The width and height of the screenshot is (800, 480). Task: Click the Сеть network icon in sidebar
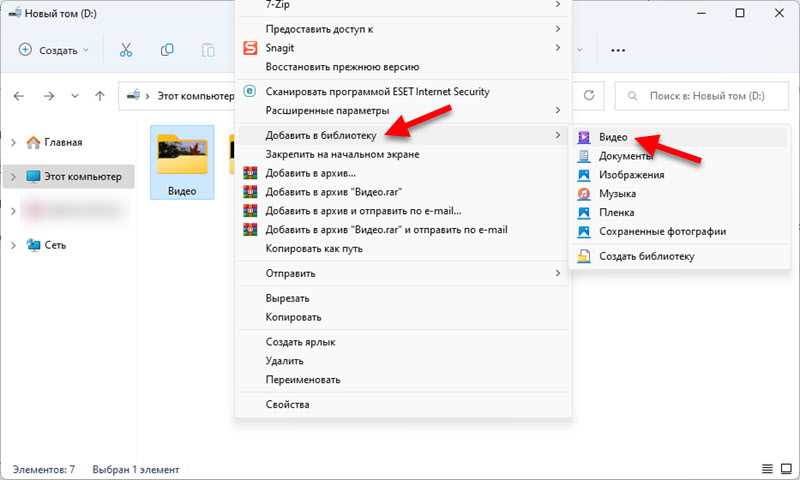coord(34,245)
